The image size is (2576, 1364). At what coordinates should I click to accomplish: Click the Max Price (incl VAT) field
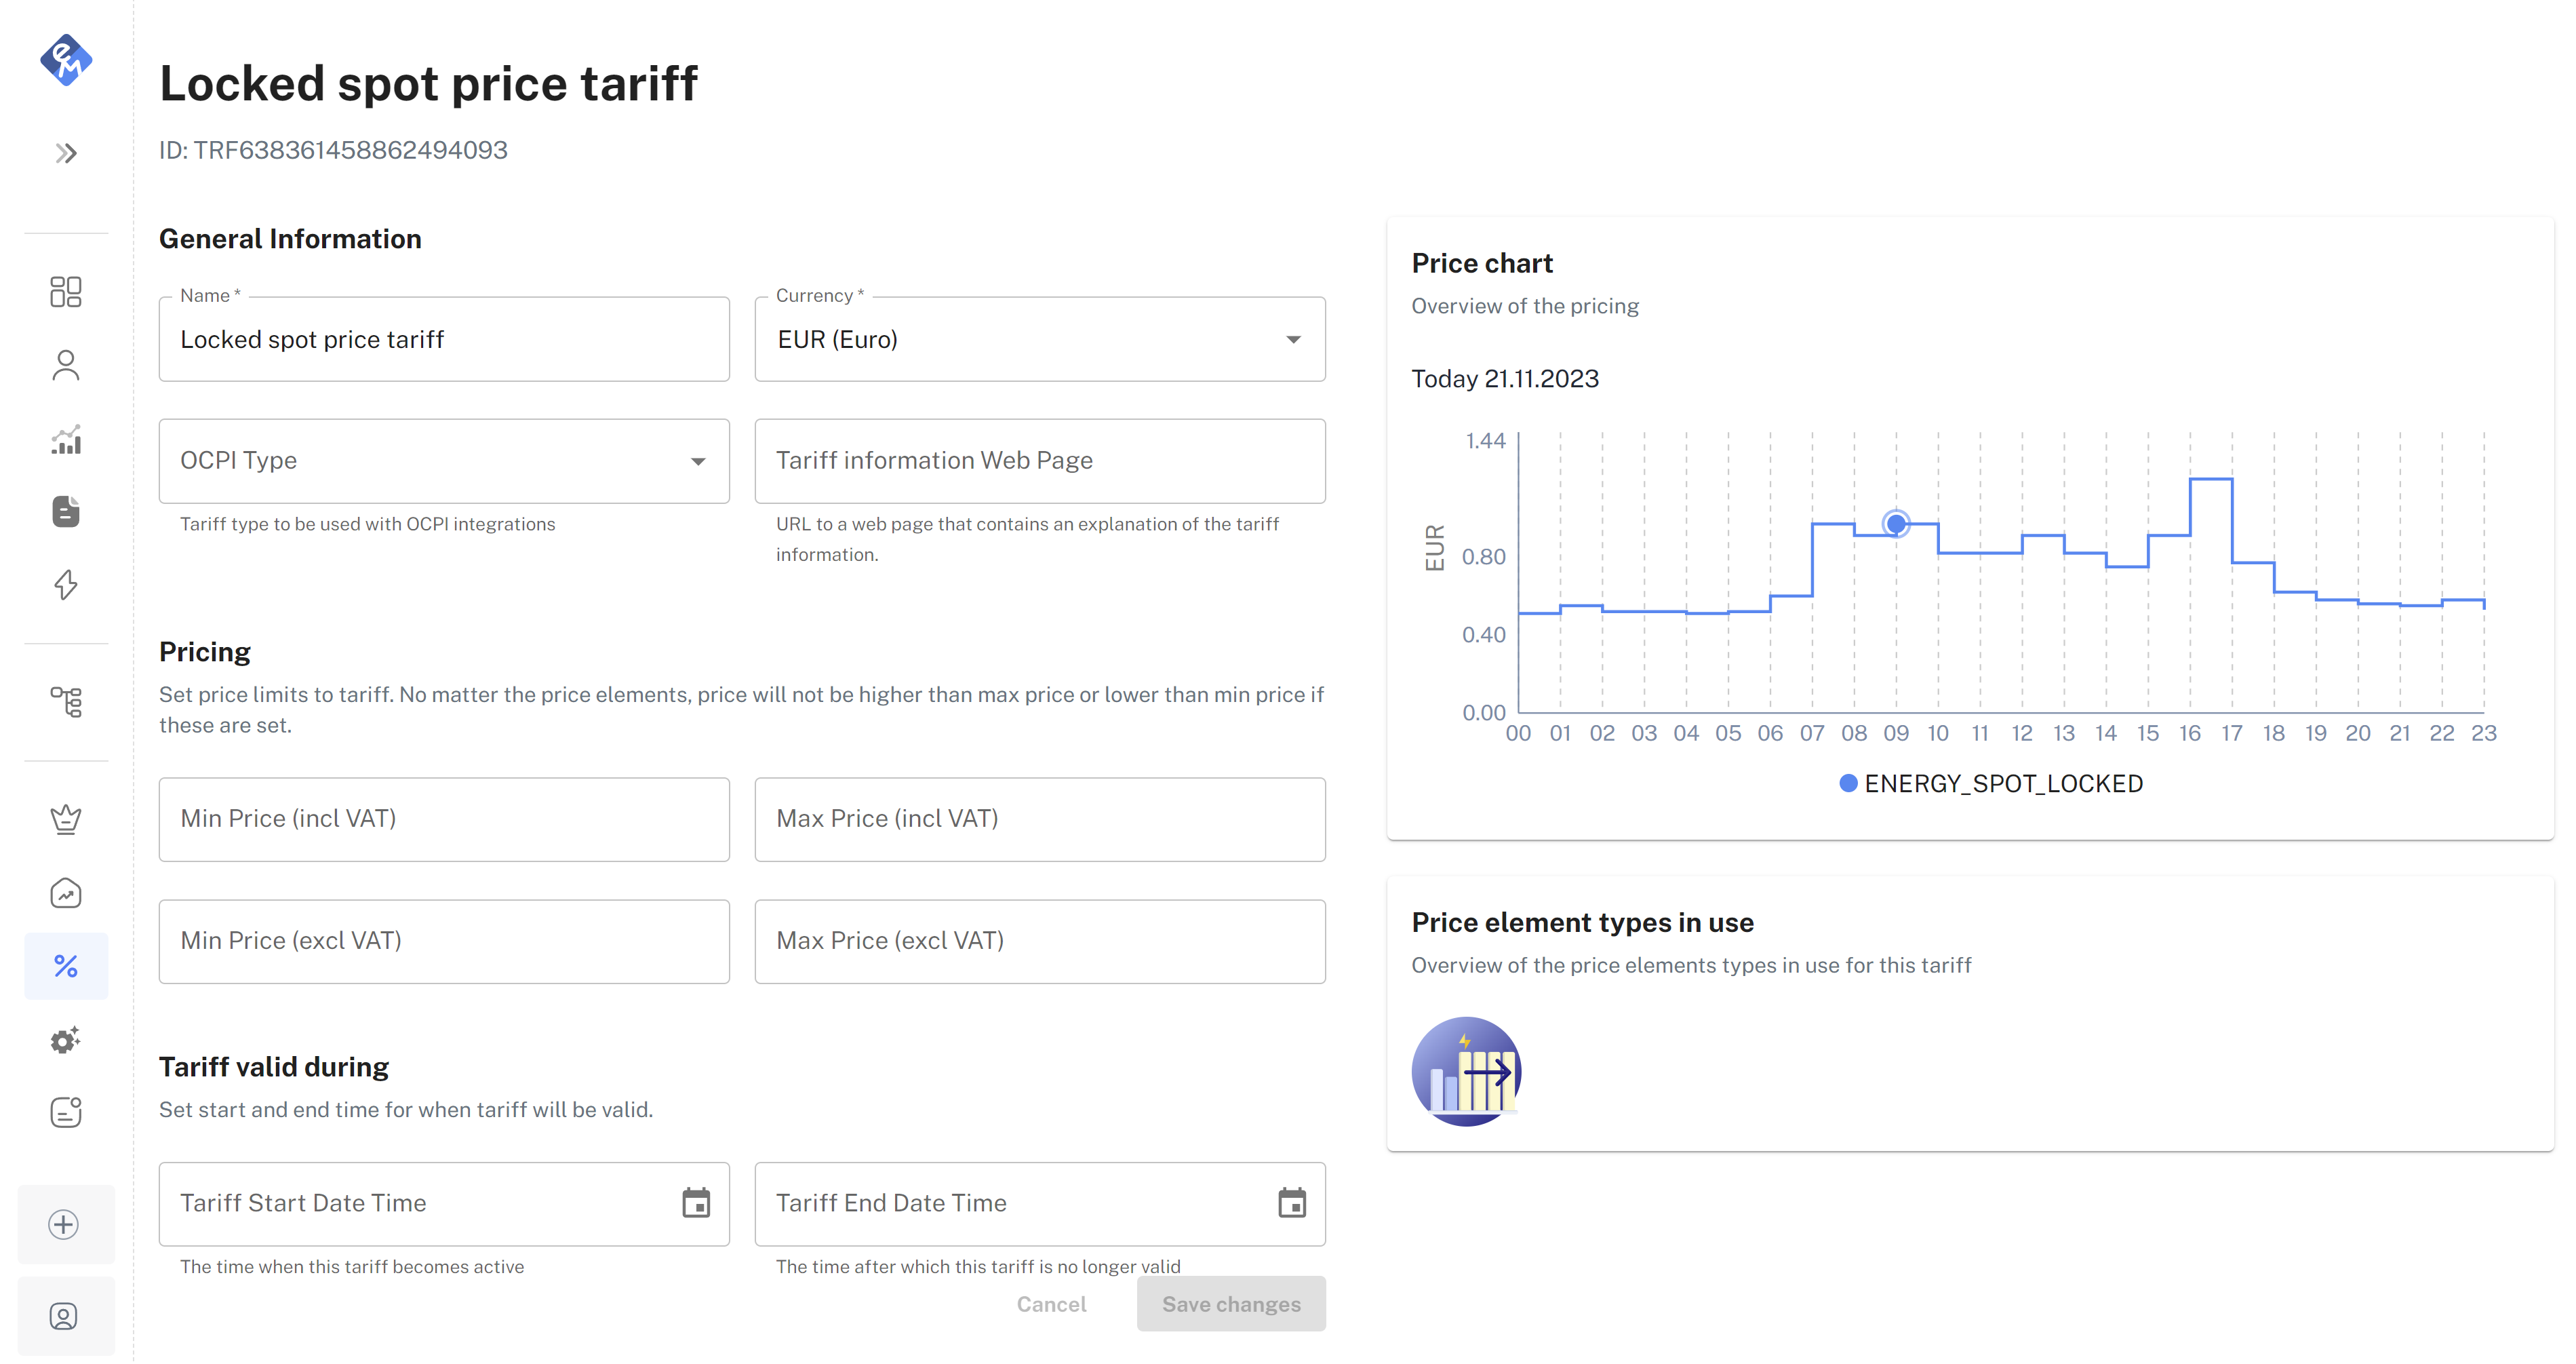pos(1039,819)
